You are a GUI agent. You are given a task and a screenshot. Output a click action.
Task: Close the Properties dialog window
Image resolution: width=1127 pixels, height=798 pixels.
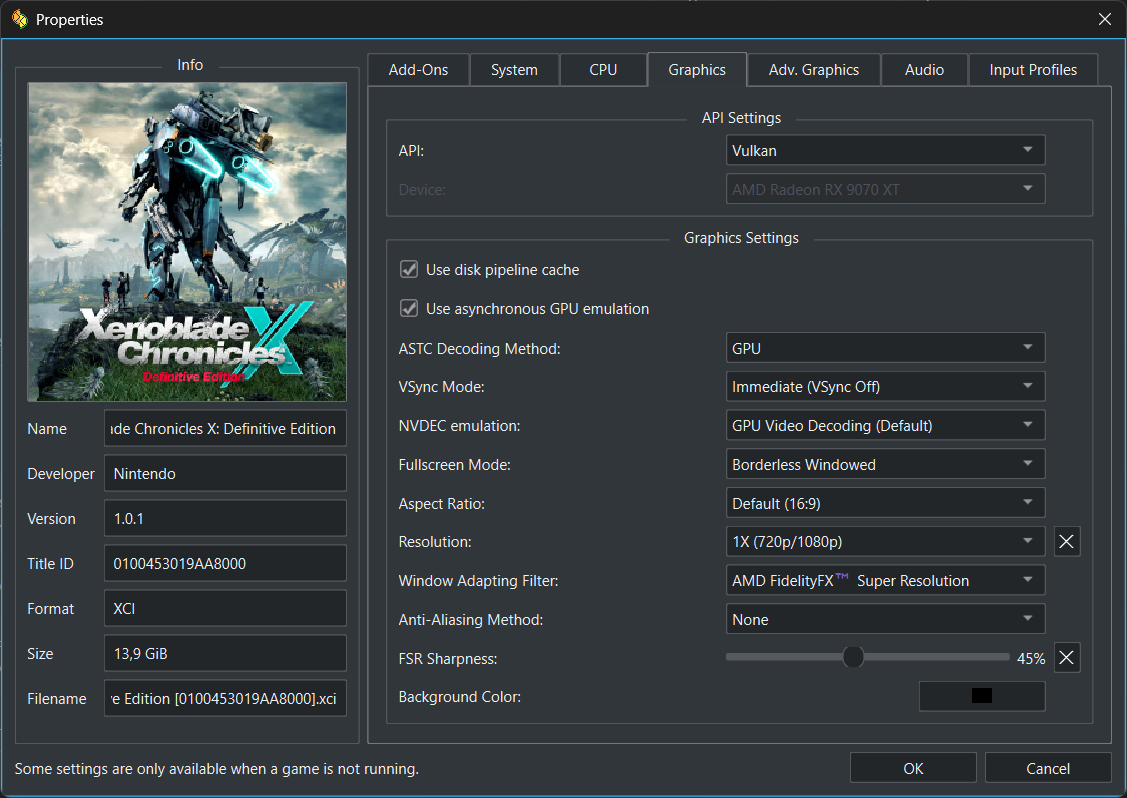[x=1105, y=19]
